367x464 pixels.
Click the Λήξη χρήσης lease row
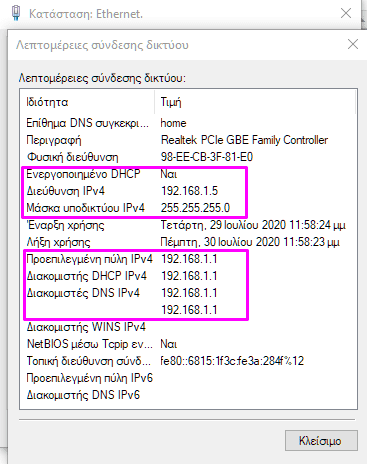coord(188,242)
